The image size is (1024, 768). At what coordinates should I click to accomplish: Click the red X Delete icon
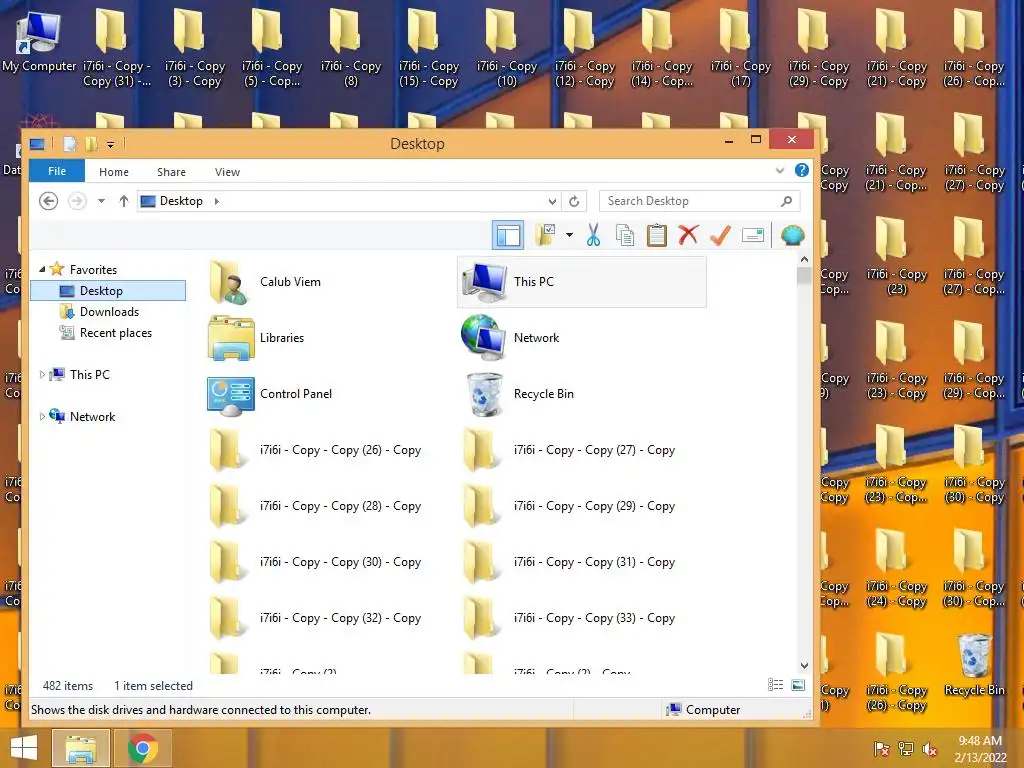pyautogui.click(x=688, y=235)
